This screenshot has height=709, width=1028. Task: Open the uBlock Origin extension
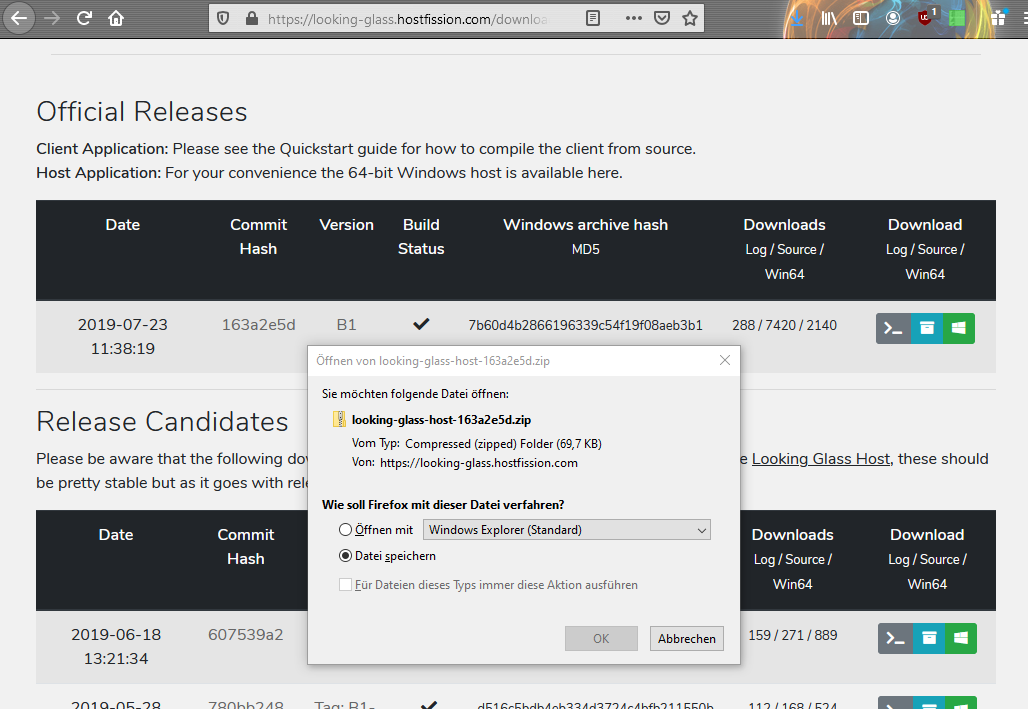click(x=926, y=18)
